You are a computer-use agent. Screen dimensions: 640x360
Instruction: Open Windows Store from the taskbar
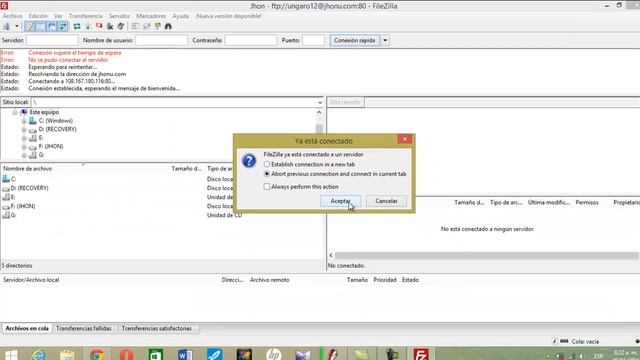tap(156, 355)
